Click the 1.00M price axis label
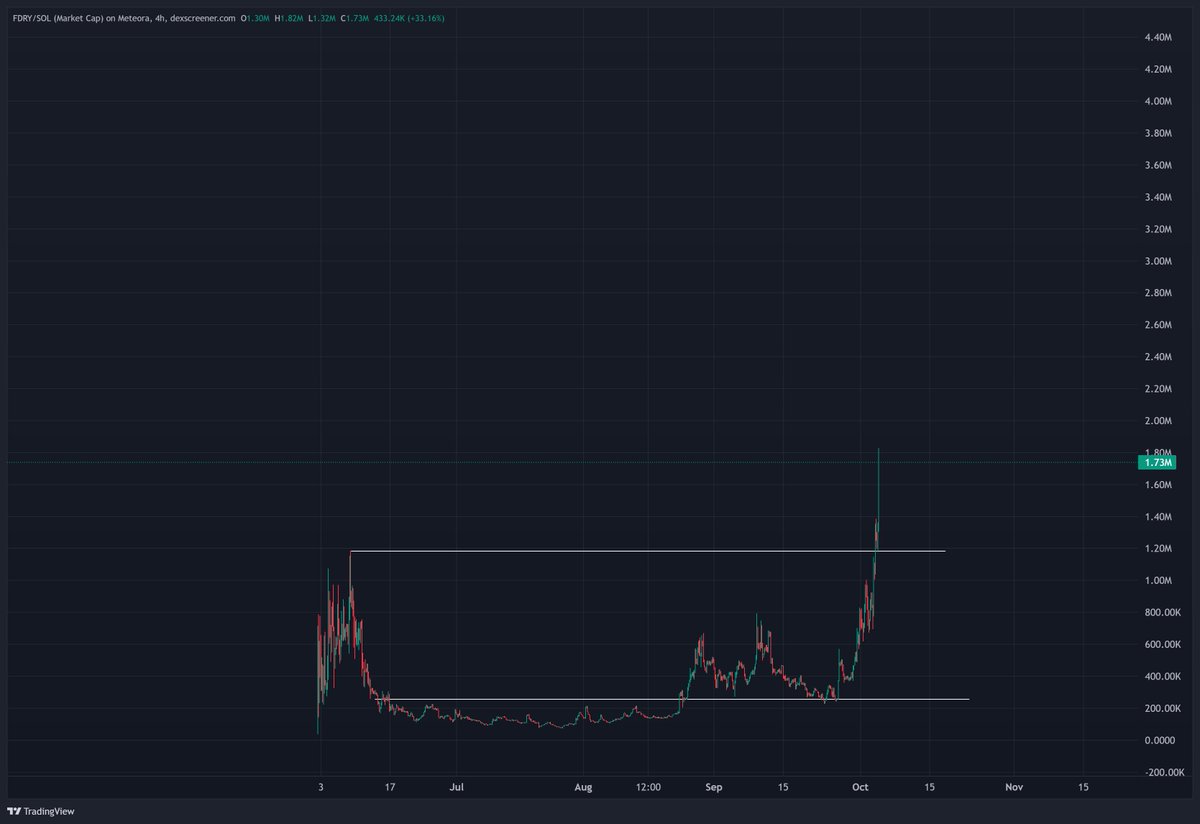This screenshot has height=824, width=1200. [1156, 581]
